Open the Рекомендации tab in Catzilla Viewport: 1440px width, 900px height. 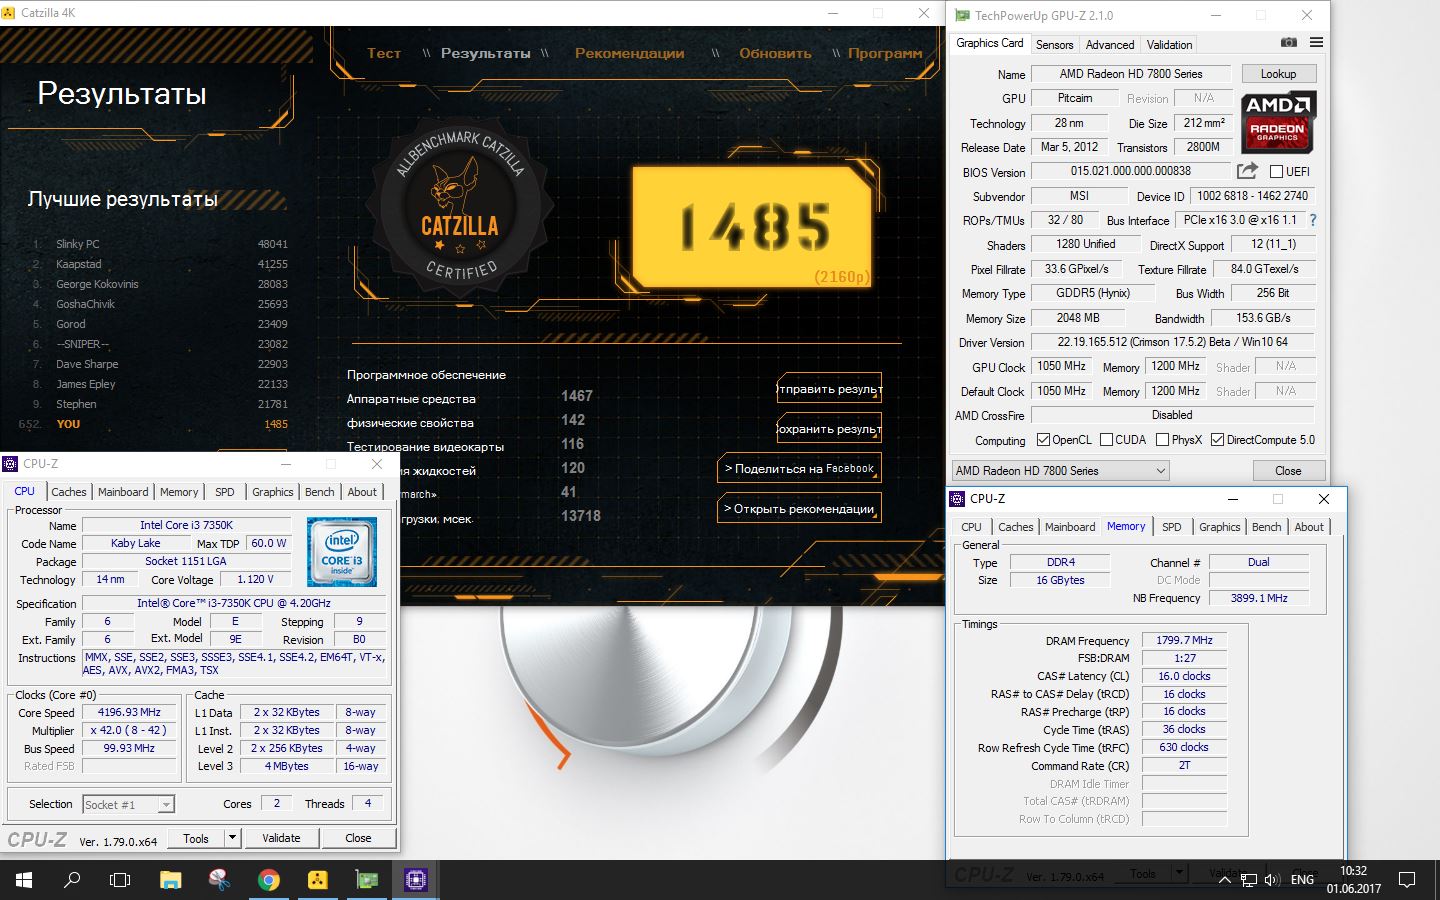(x=629, y=53)
